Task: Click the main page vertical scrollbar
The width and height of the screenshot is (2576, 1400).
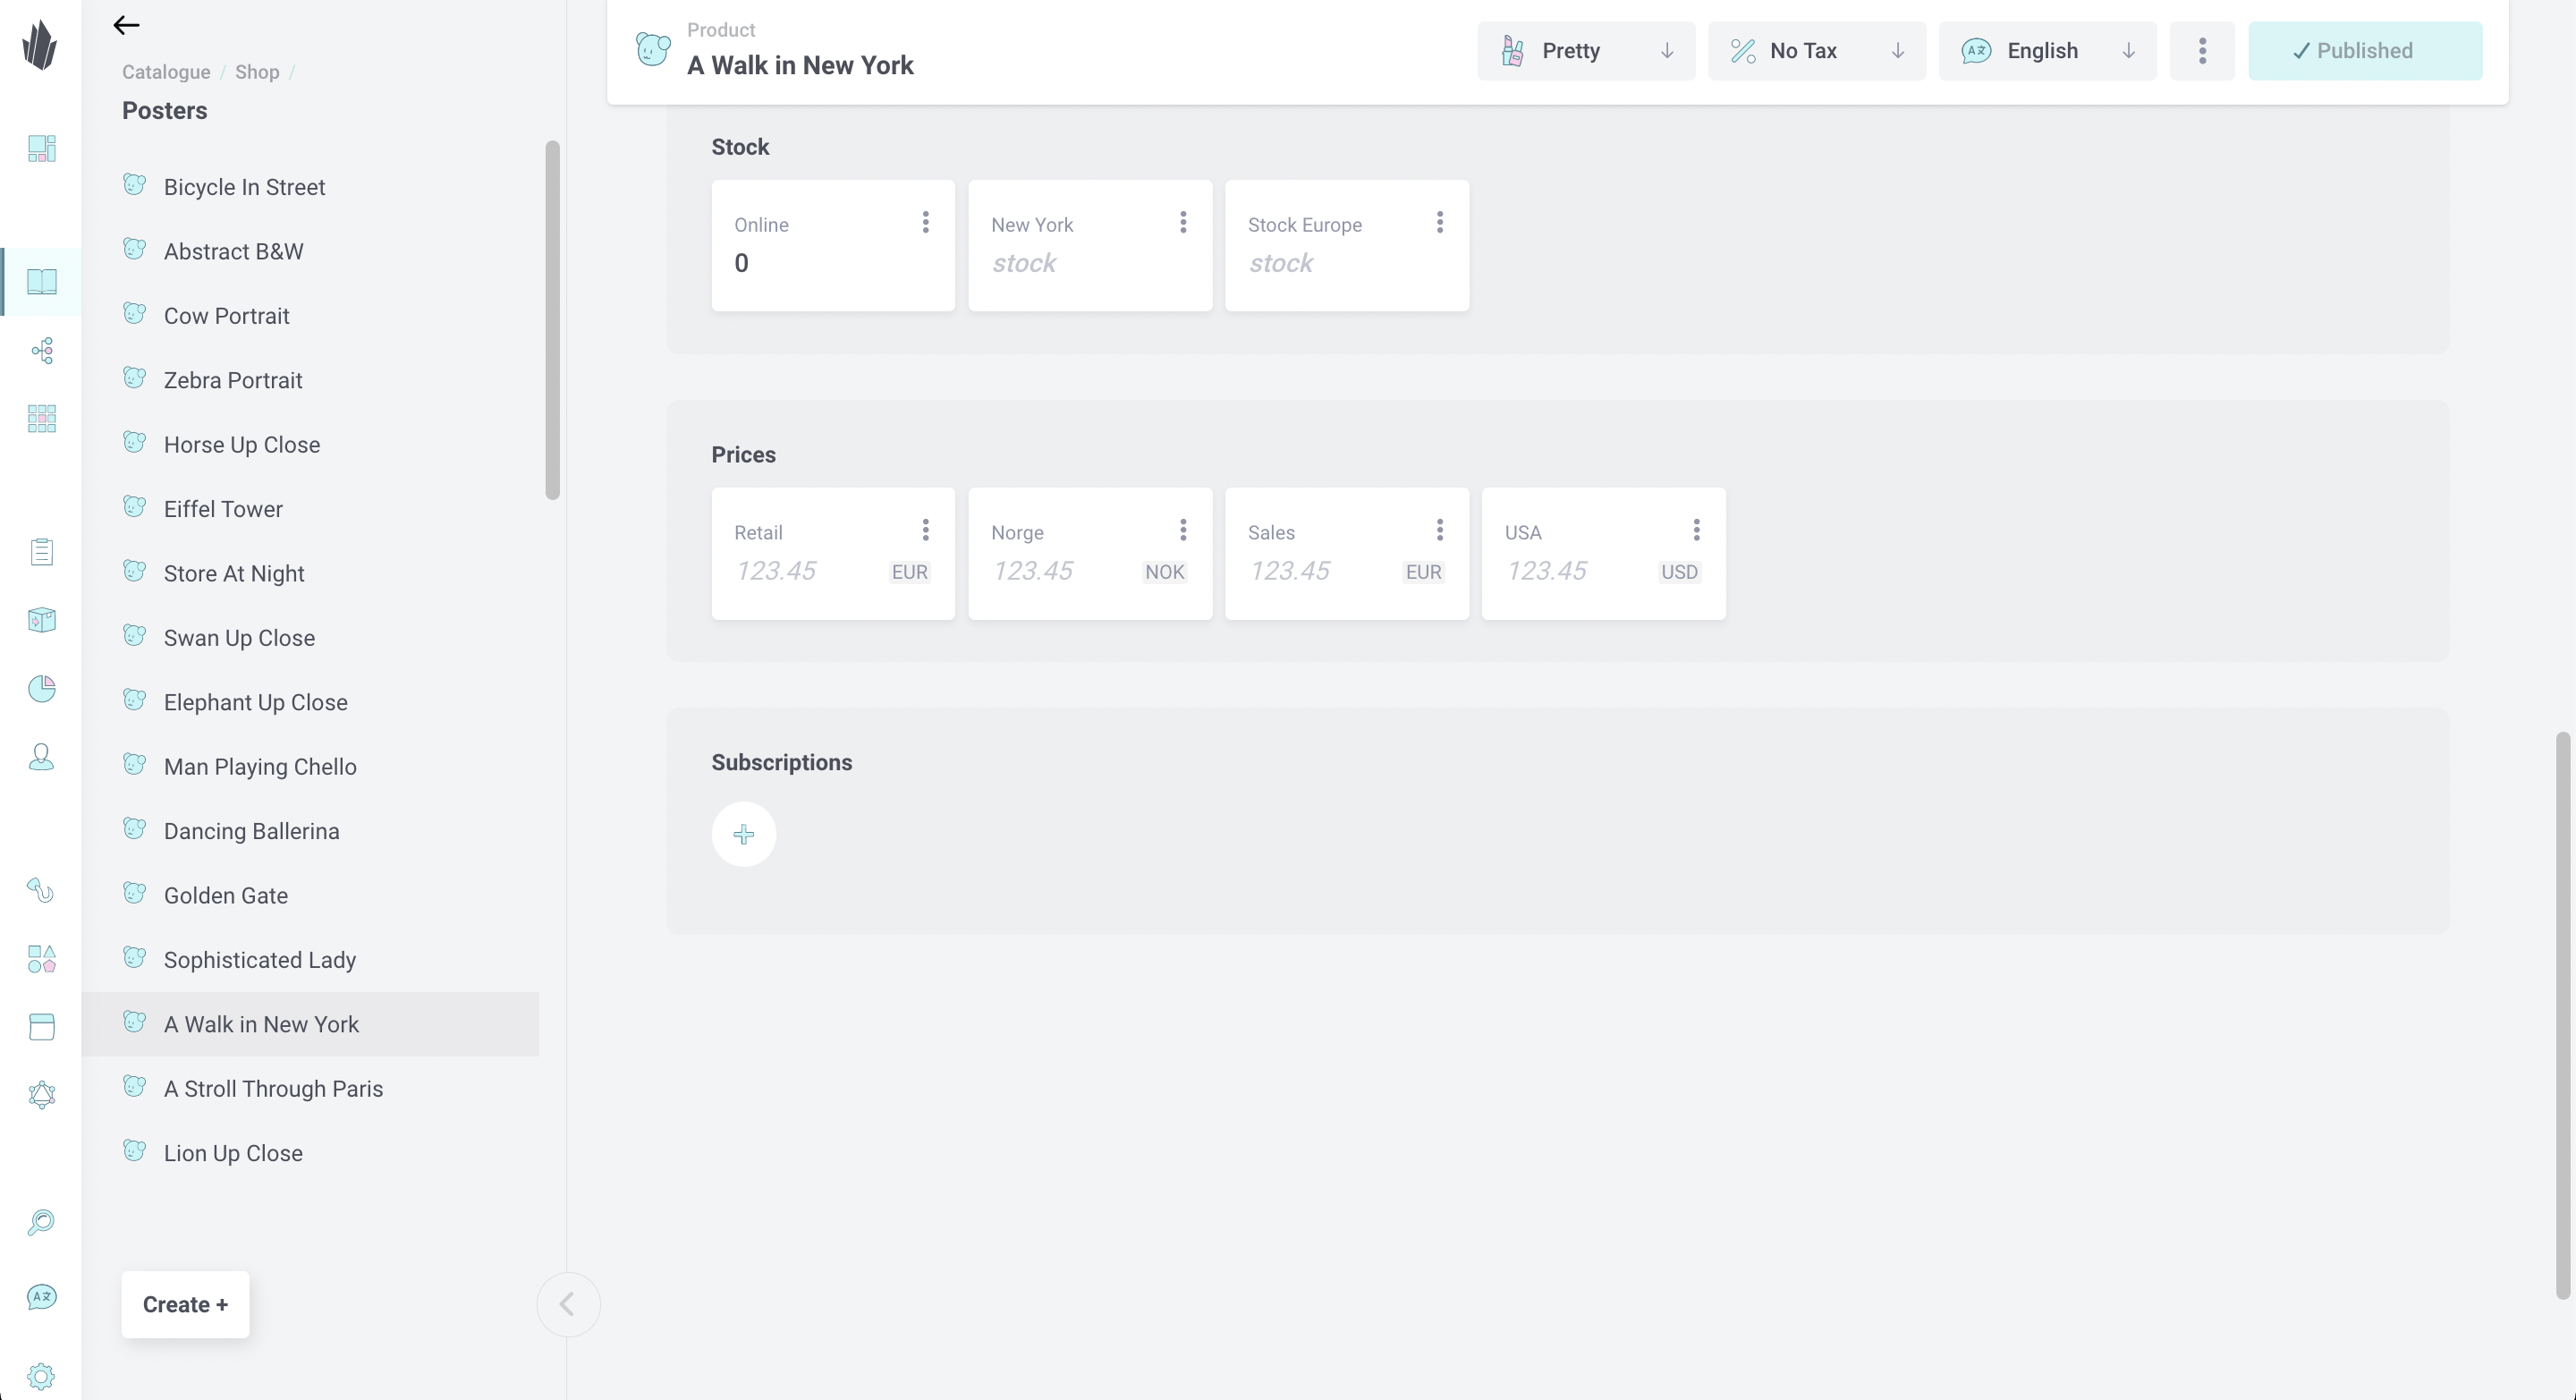Action: coord(2563,1015)
